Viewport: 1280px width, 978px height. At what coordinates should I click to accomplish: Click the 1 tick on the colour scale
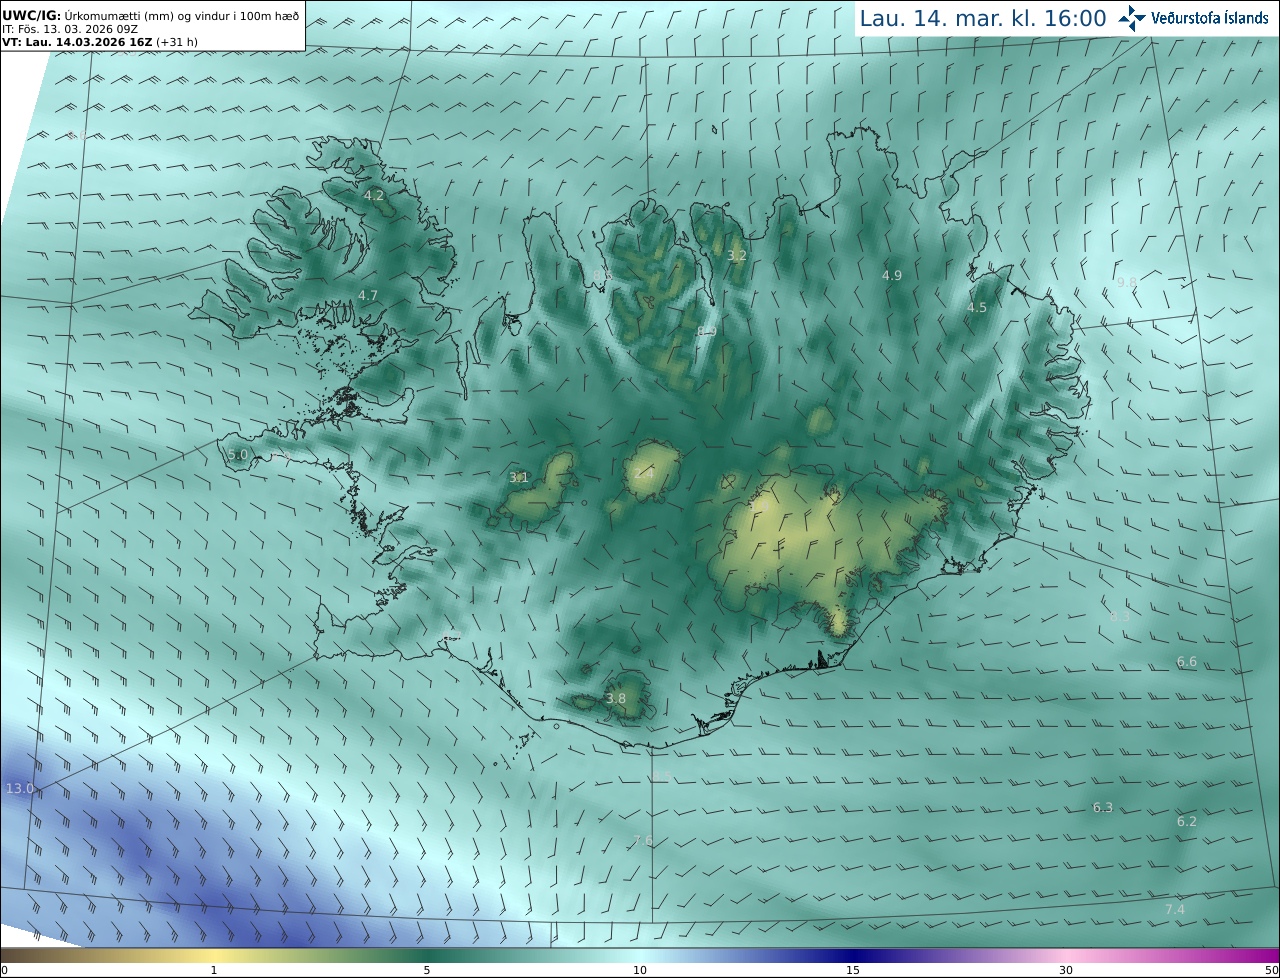pyautogui.click(x=214, y=970)
